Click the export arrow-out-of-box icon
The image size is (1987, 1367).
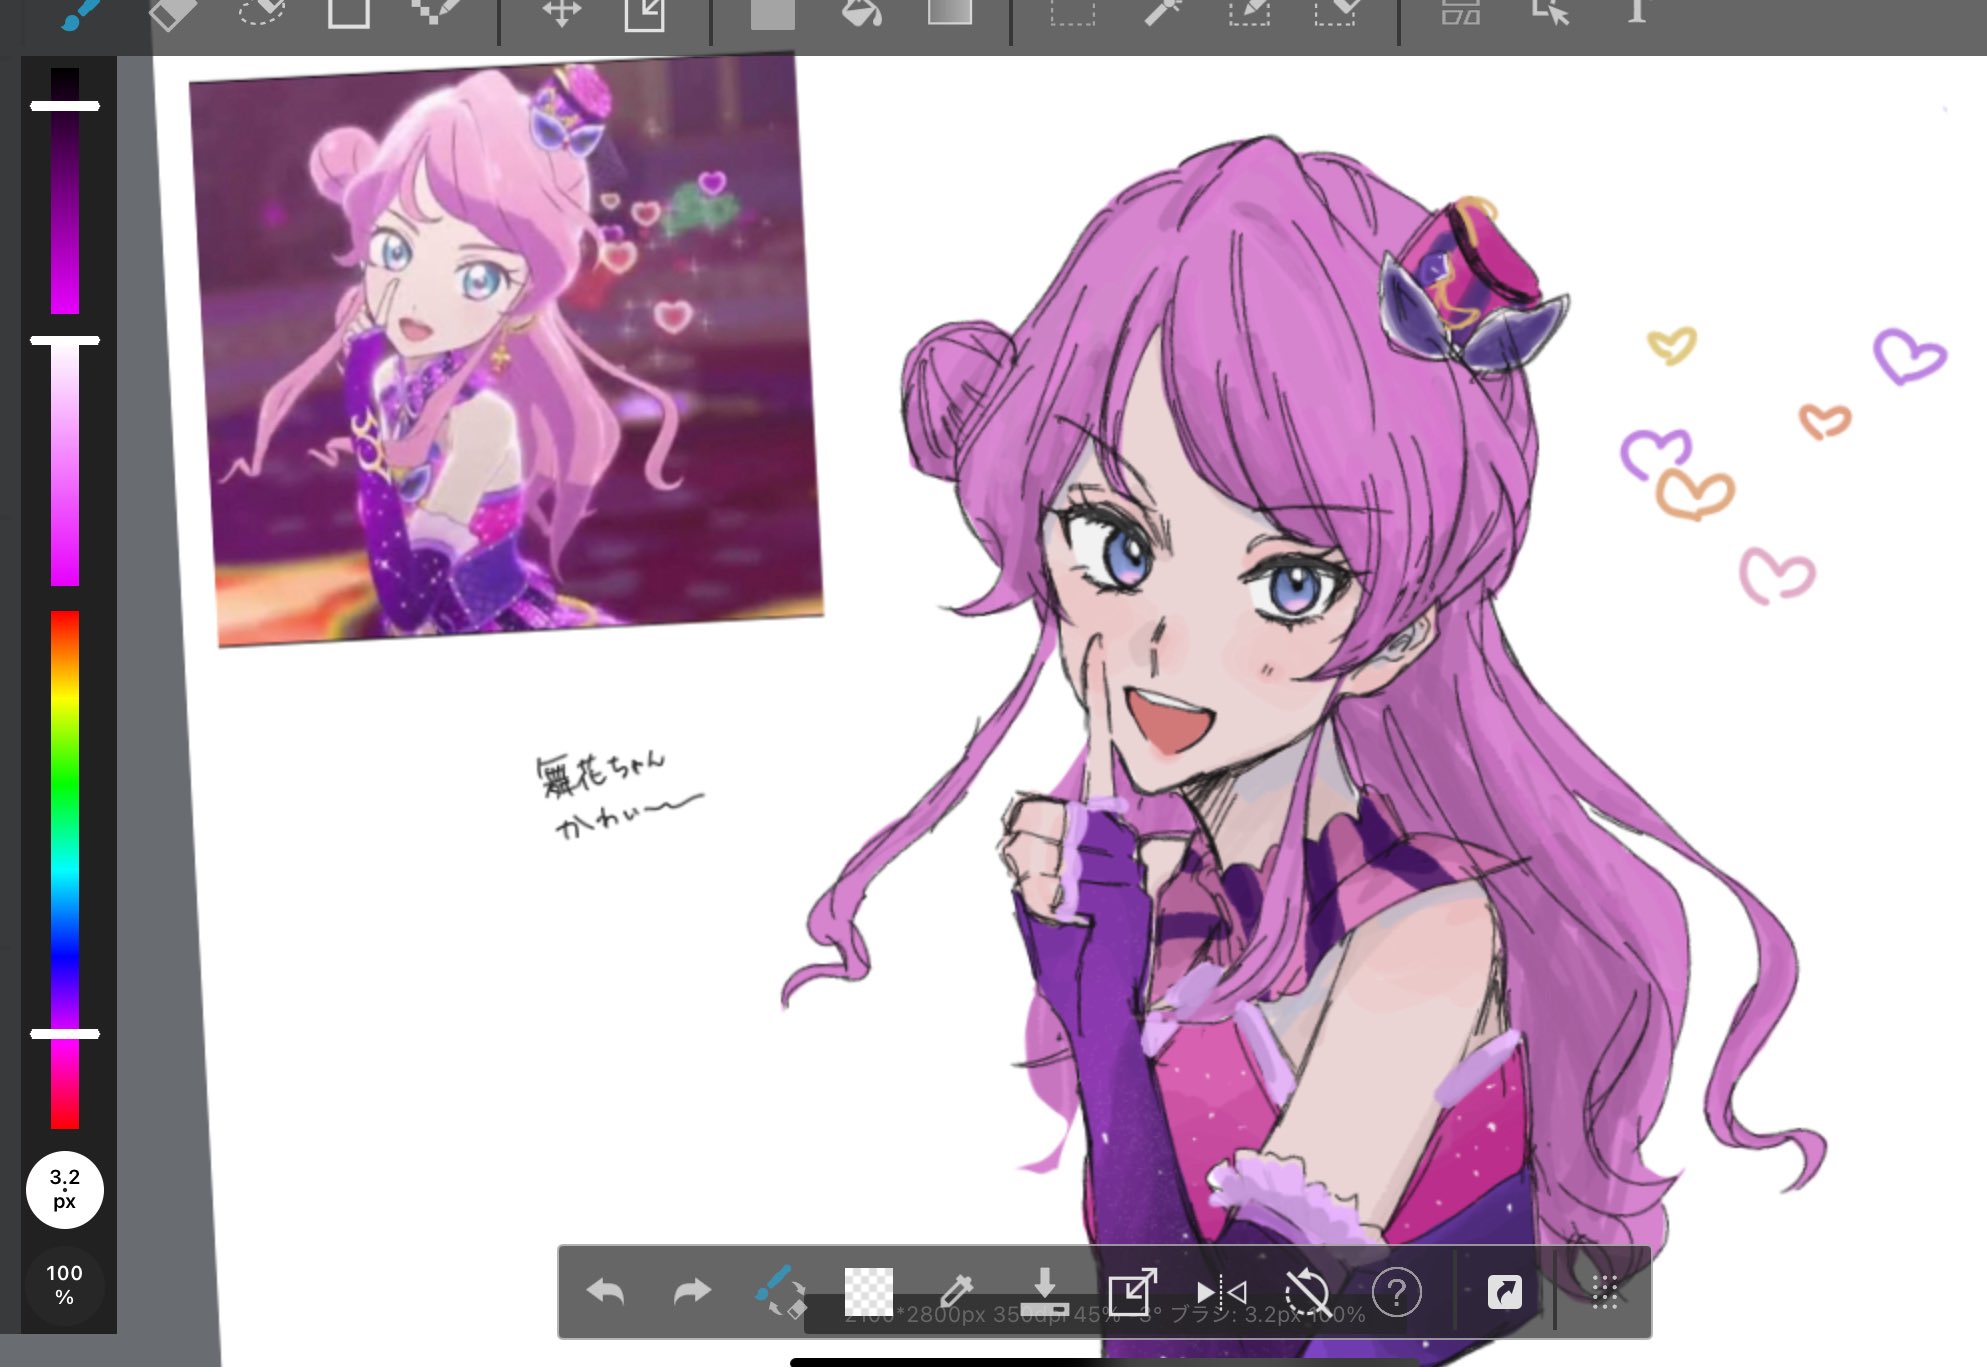tap(1132, 1291)
